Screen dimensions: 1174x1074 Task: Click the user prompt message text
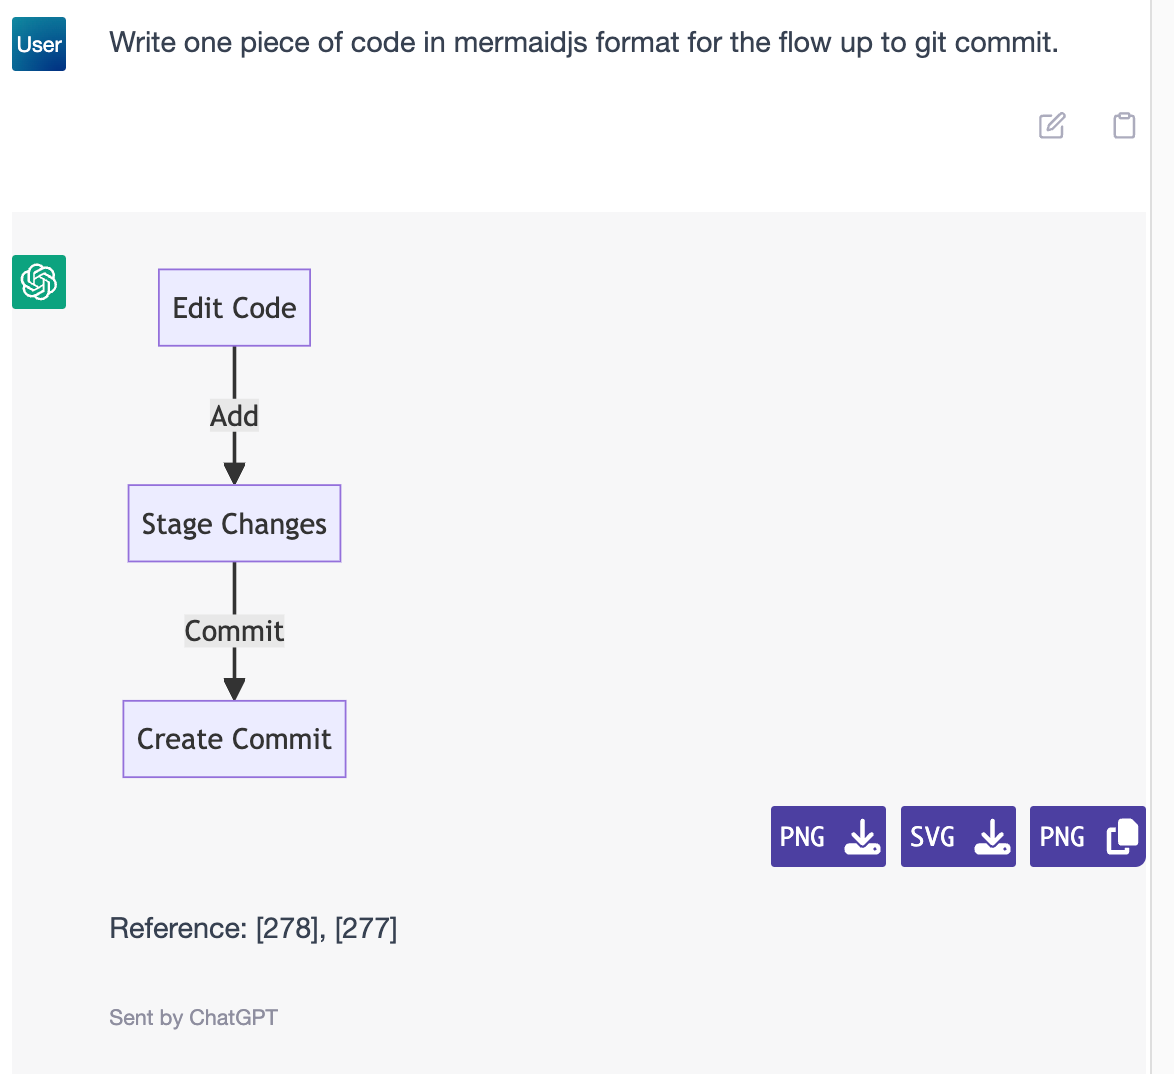(x=585, y=42)
